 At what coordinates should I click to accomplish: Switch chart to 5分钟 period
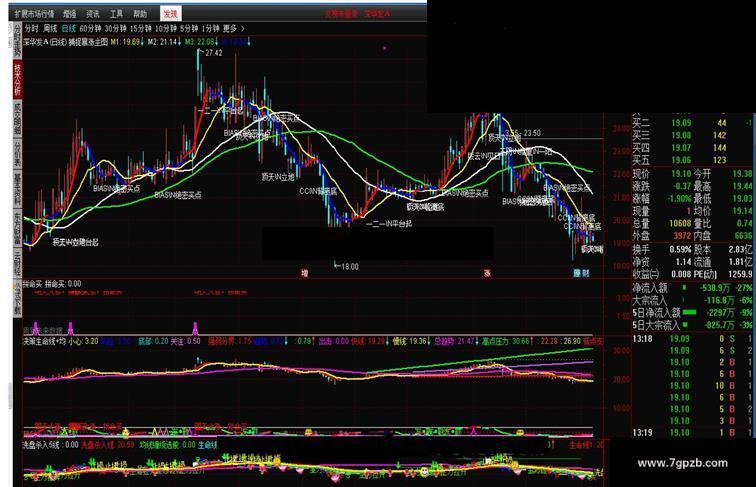[x=189, y=28]
